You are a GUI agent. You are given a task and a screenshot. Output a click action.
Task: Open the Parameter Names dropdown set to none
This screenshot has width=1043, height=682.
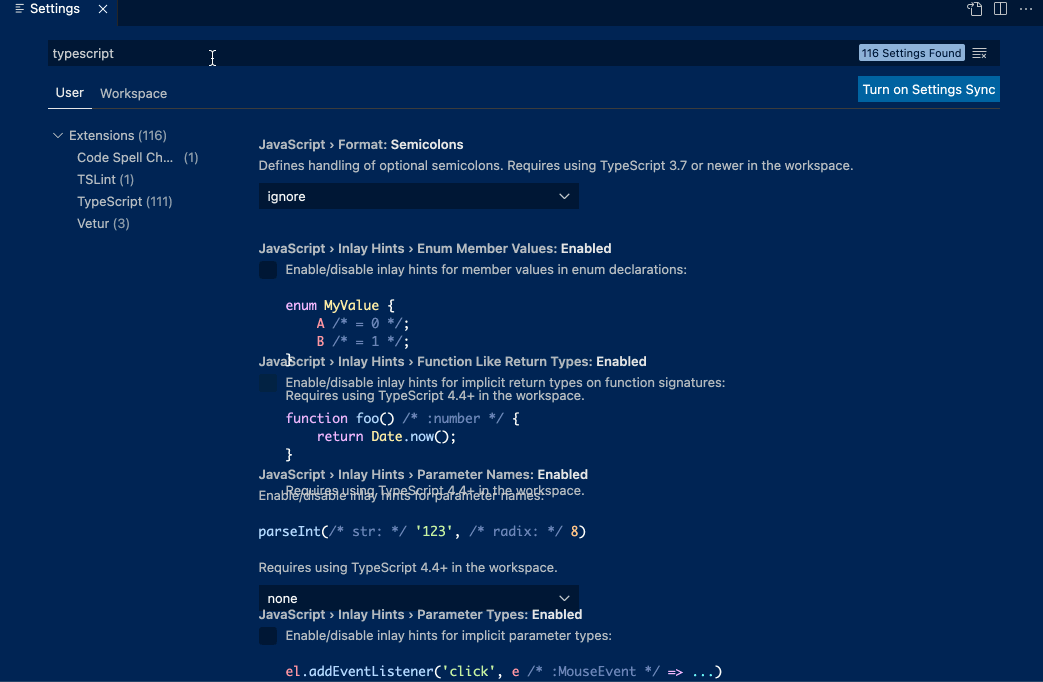(x=418, y=598)
